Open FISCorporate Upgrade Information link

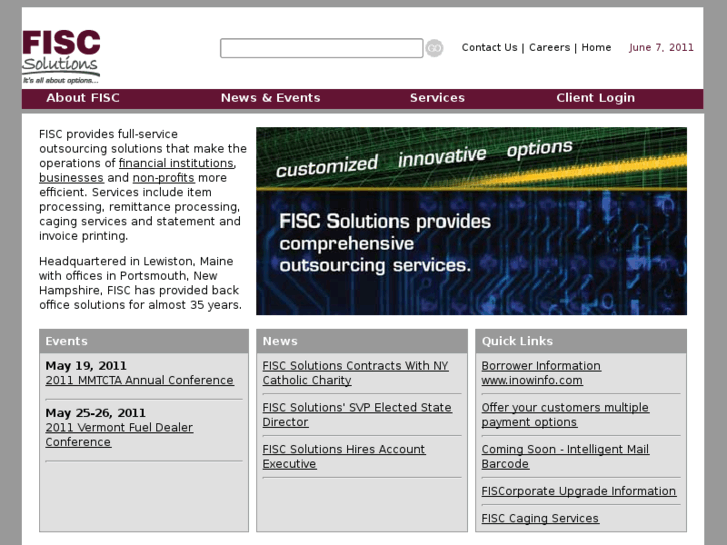coord(579,491)
